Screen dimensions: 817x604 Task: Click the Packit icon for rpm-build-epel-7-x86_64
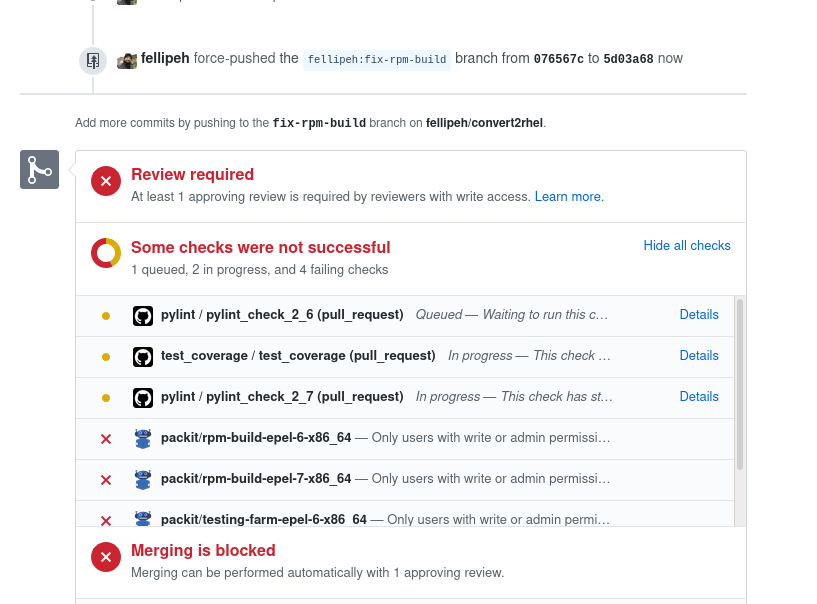click(143, 479)
